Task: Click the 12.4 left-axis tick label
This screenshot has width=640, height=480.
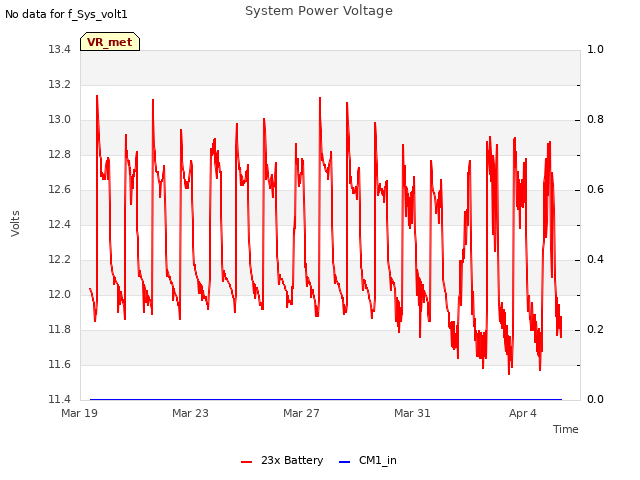Action: 60,224
